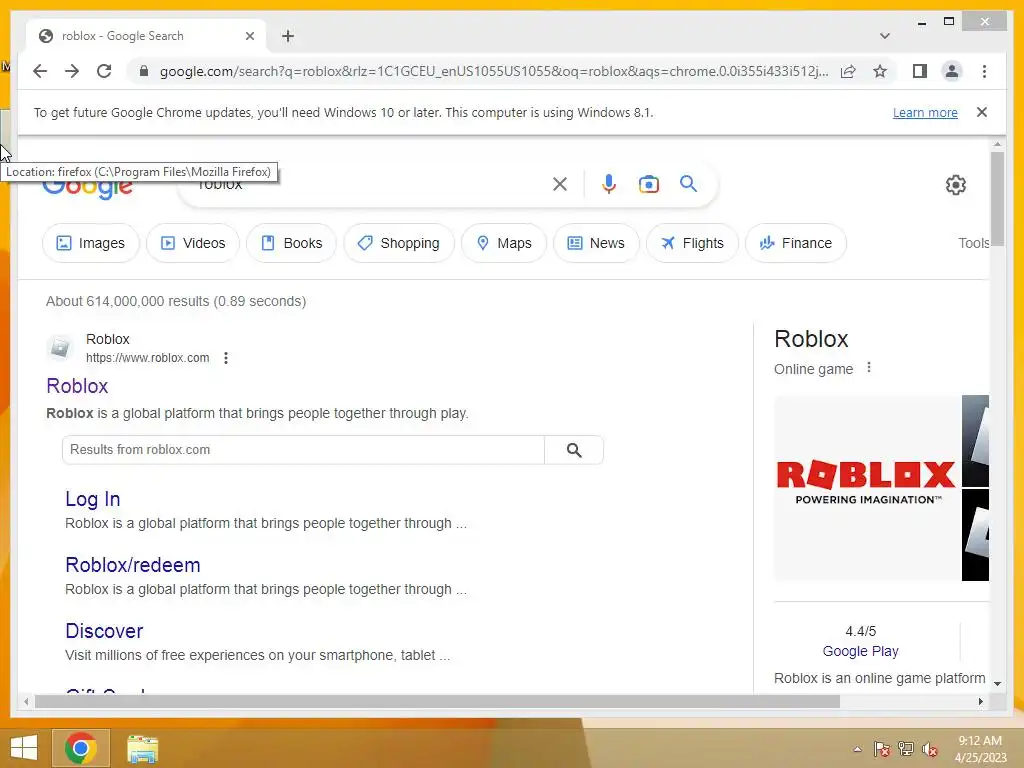This screenshot has height=768, width=1024.
Task: Open the Google Play rating link
Action: (860, 651)
